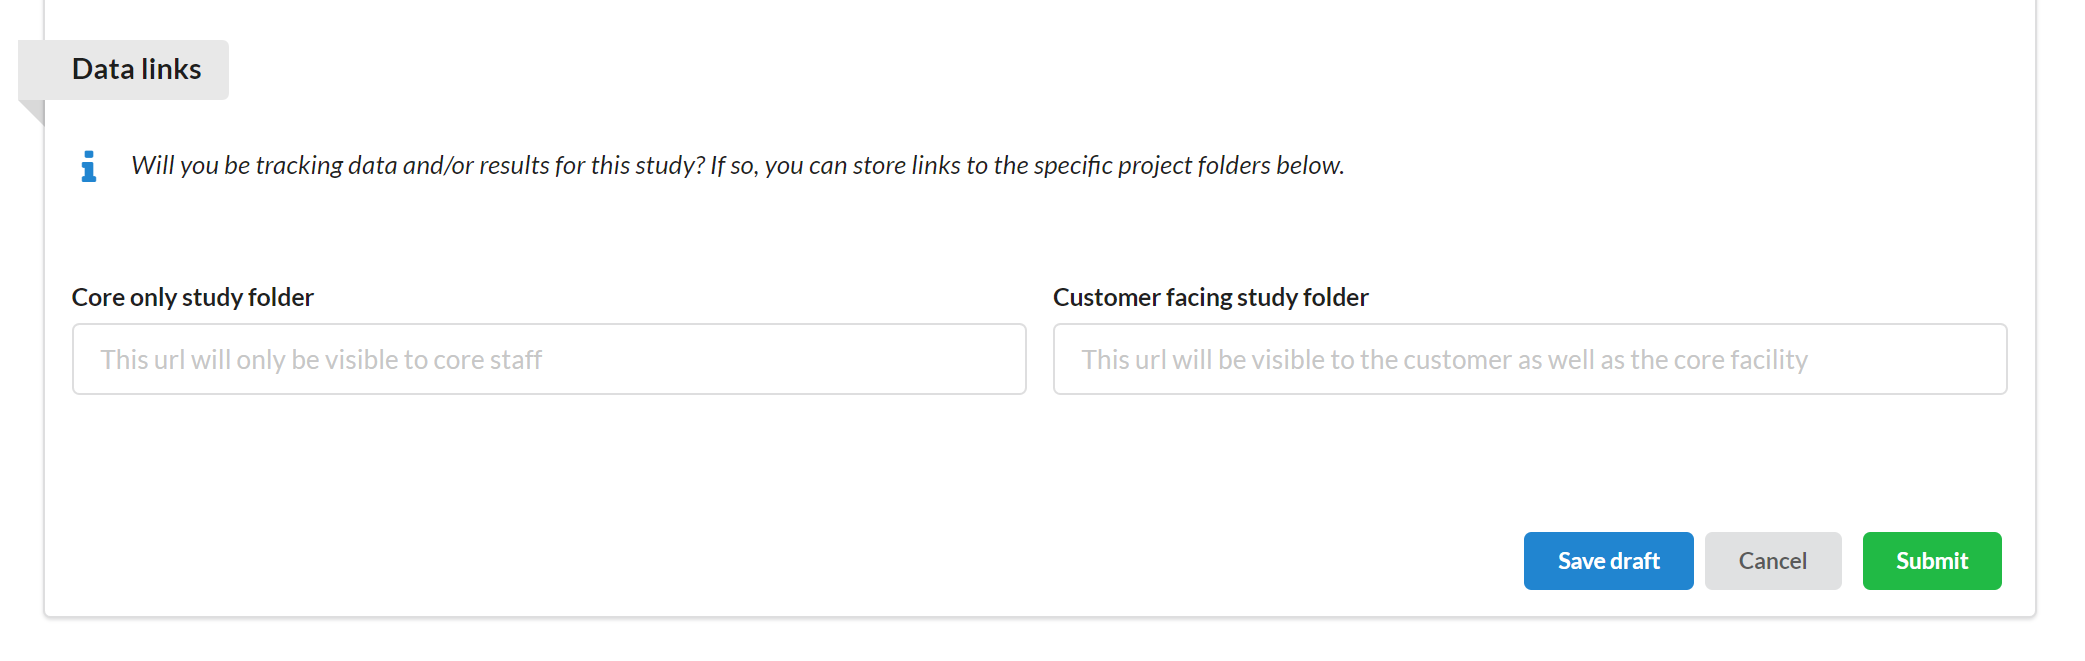Click the folded corner under Data links ribbon
The image size is (2085, 661).
(35, 111)
